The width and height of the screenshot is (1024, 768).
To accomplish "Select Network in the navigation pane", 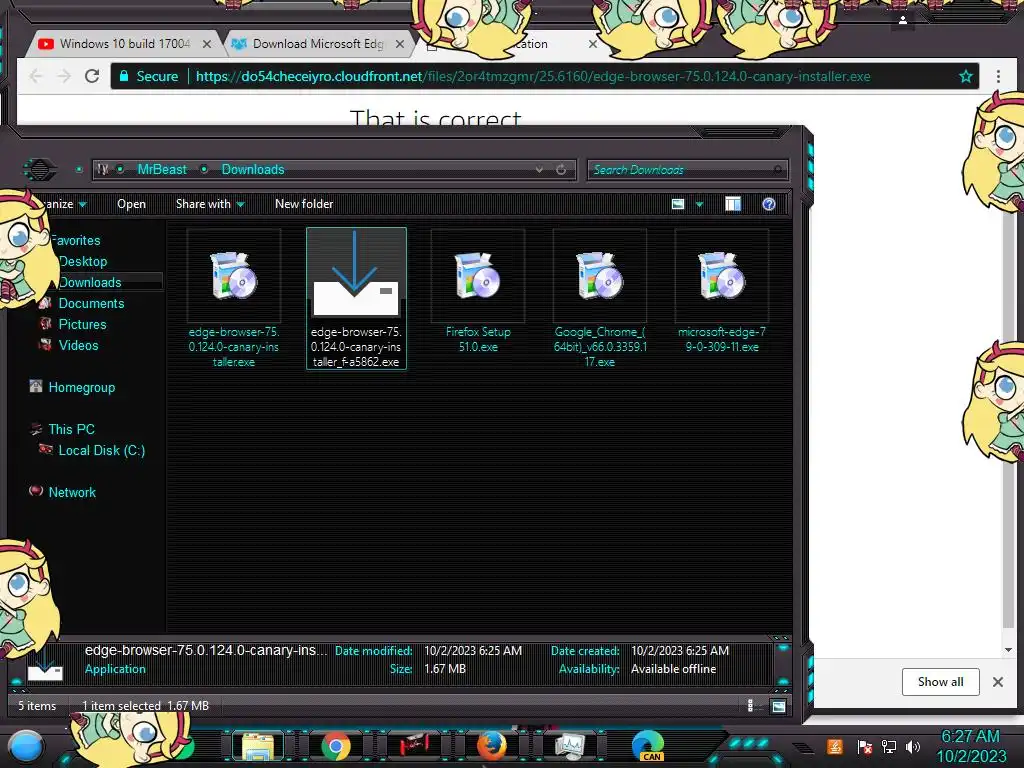I will (72, 492).
